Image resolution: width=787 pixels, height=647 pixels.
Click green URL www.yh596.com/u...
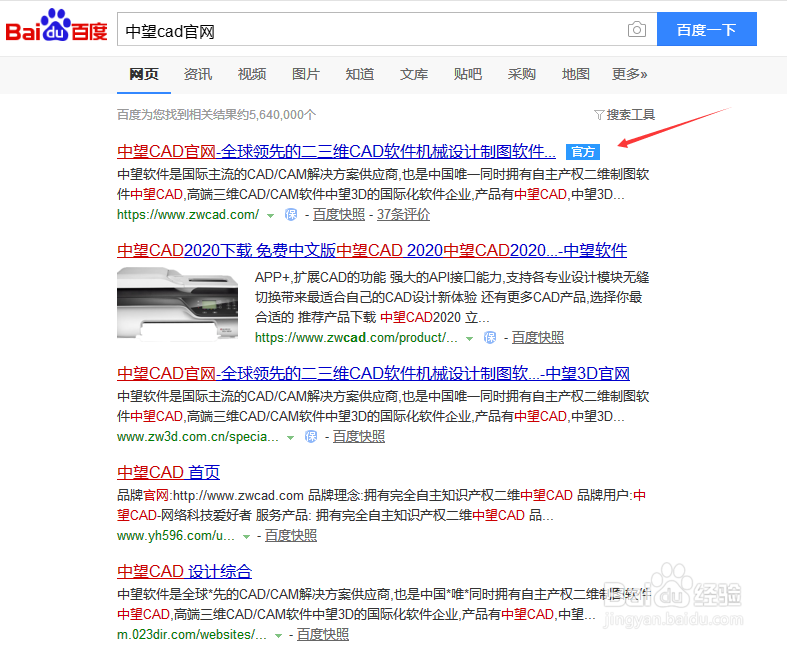176,536
